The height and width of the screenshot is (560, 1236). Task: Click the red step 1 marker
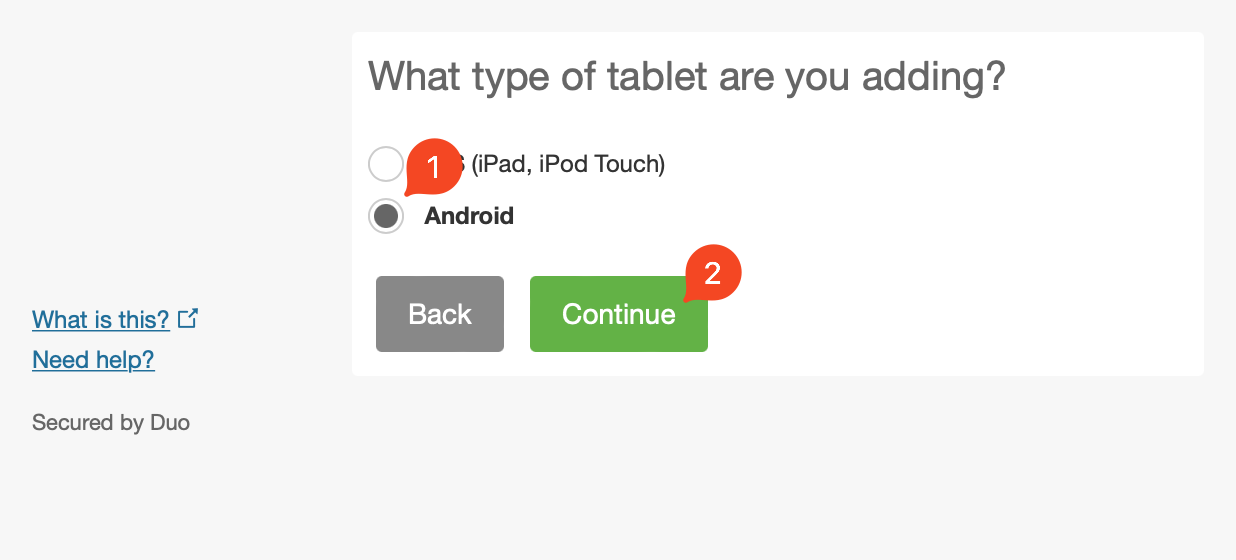tap(433, 167)
